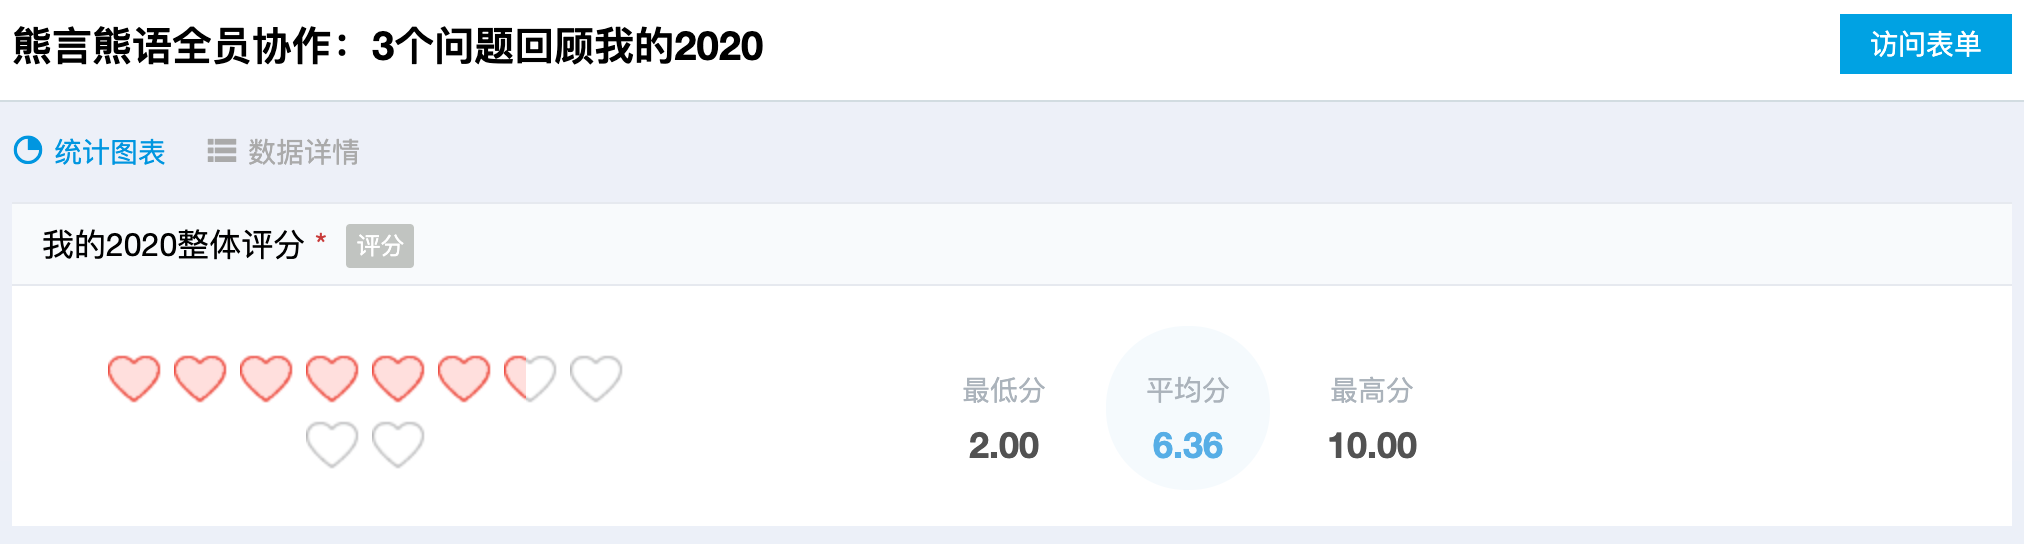This screenshot has height=544, width=2024.
Task: Click the second filled heart icon
Action: pyautogui.click(x=200, y=379)
